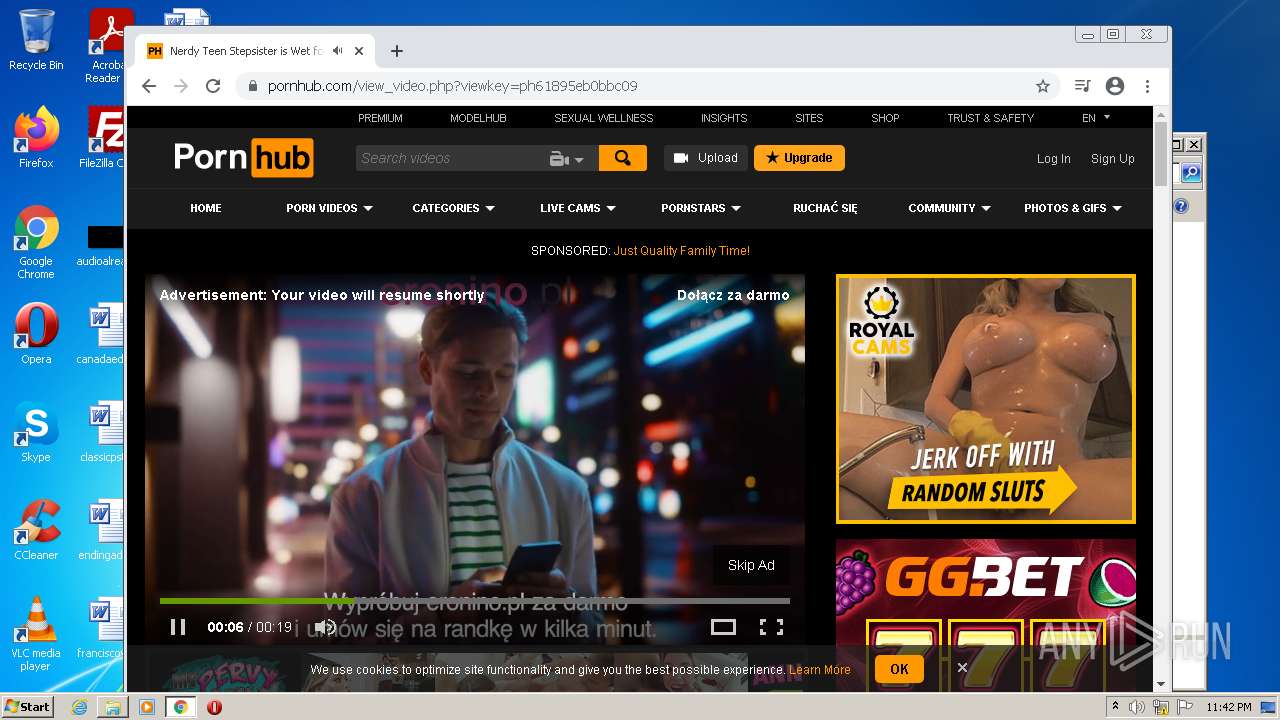Image resolution: width=1280 pixels, height=720 pixels.
Task: Open Internet Explorer from the taskbar
Action: tap(79, 707)
